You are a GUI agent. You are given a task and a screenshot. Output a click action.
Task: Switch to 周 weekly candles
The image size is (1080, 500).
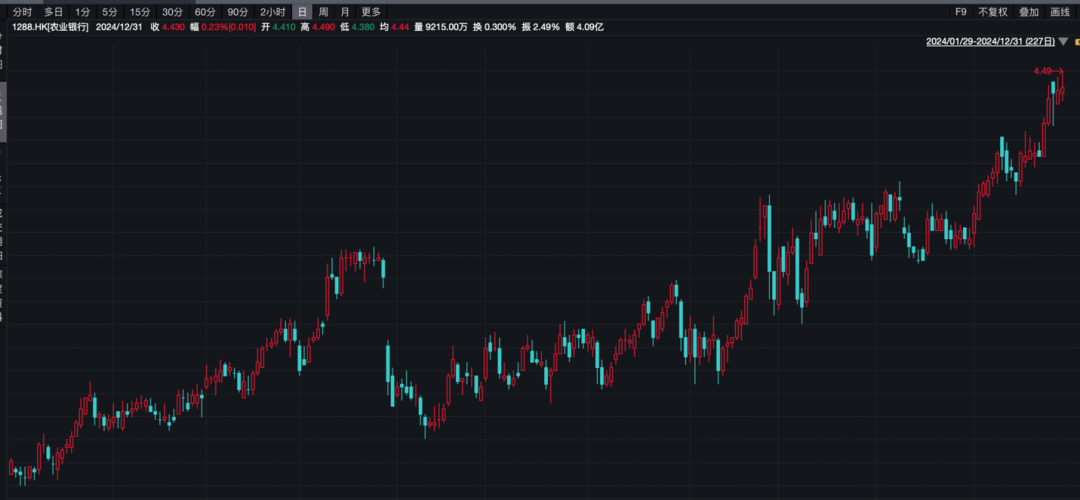pyautogui.click(x=323, y=12)
